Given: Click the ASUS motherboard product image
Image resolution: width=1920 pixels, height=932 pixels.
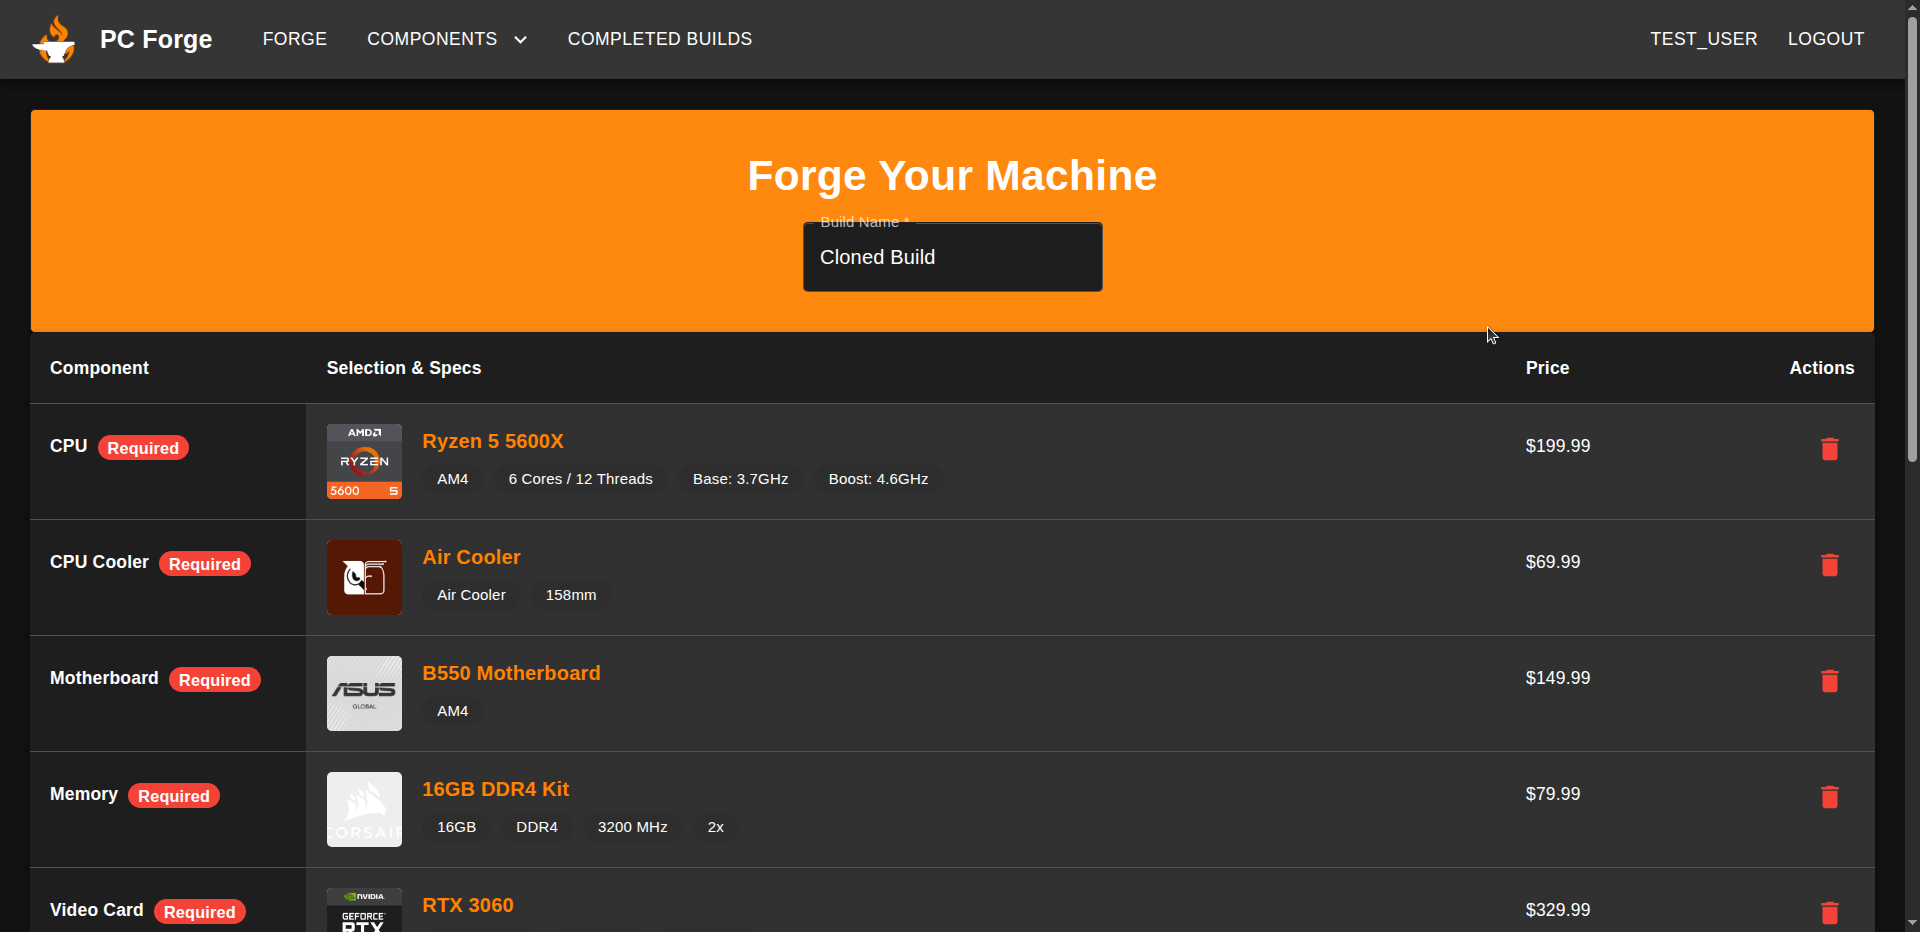Looking at the screenshot, I should click(x=364, y=694).
